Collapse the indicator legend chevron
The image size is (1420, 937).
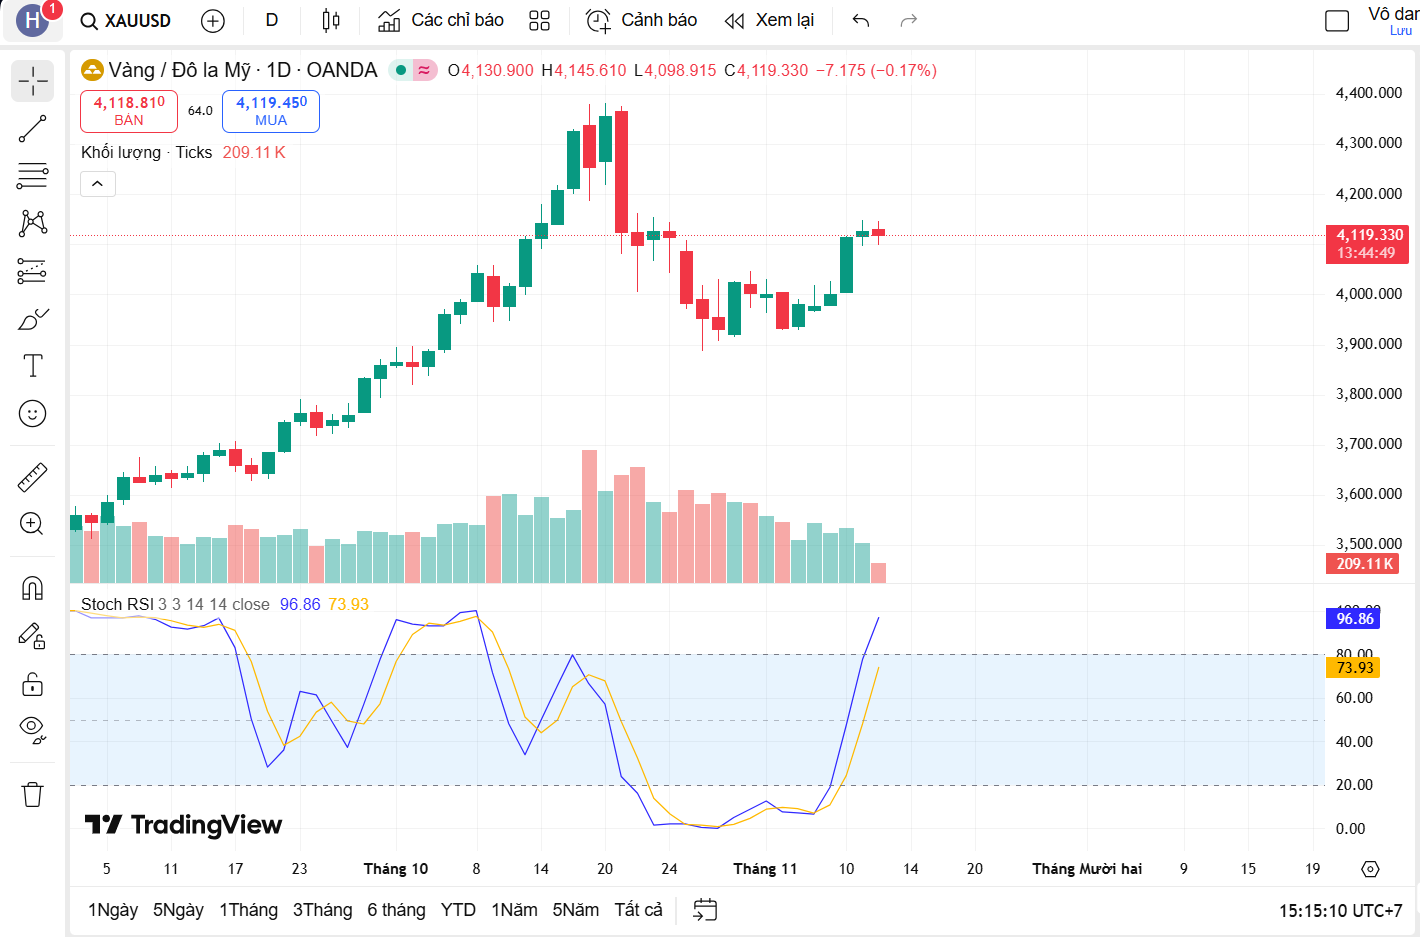point(98,184)
